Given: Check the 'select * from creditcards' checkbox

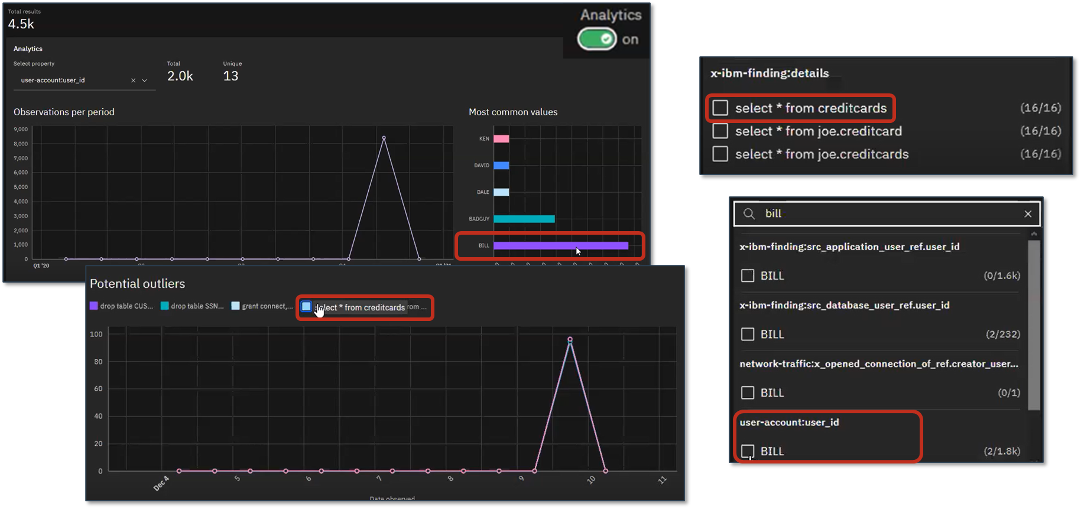Looking at the screenshot, I should pyautogui.click(x=720, y=107).
